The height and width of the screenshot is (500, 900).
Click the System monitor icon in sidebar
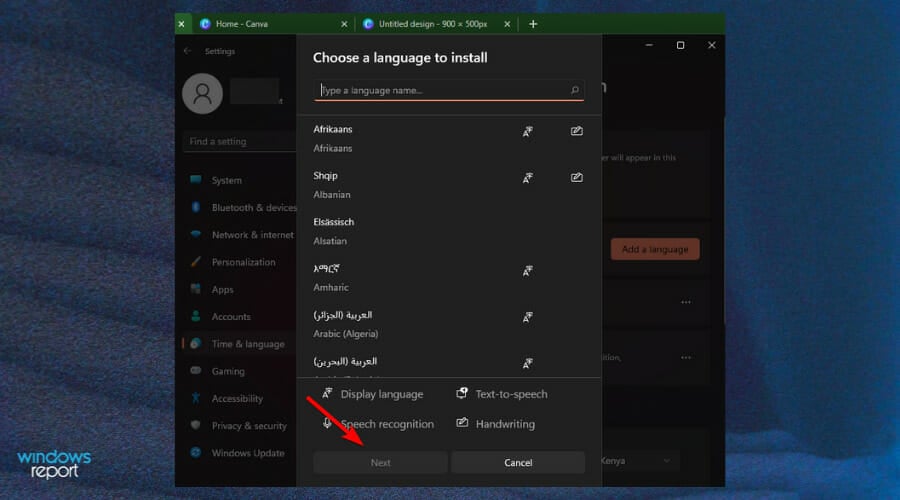point(196,179)
